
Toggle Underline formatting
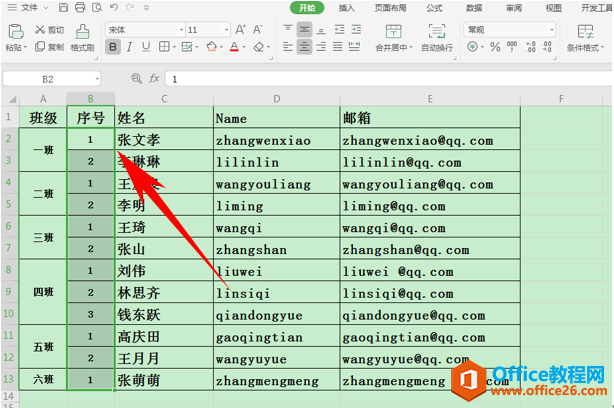pos(146,47)
